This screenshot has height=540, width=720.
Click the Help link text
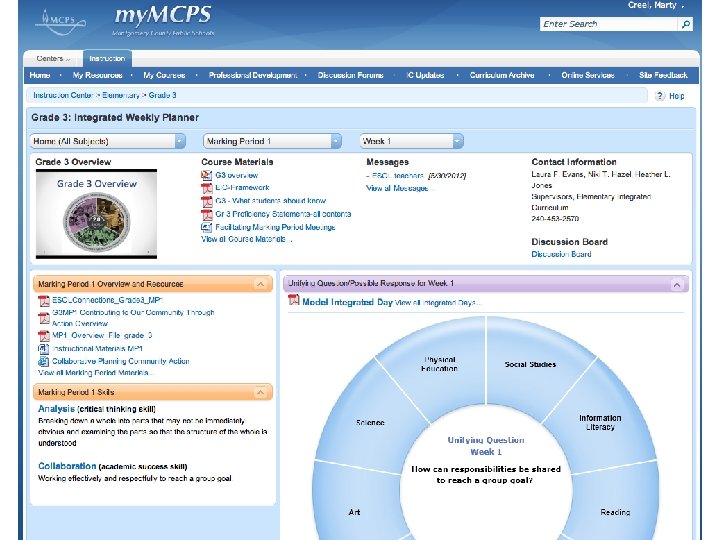tap(676, 96)
